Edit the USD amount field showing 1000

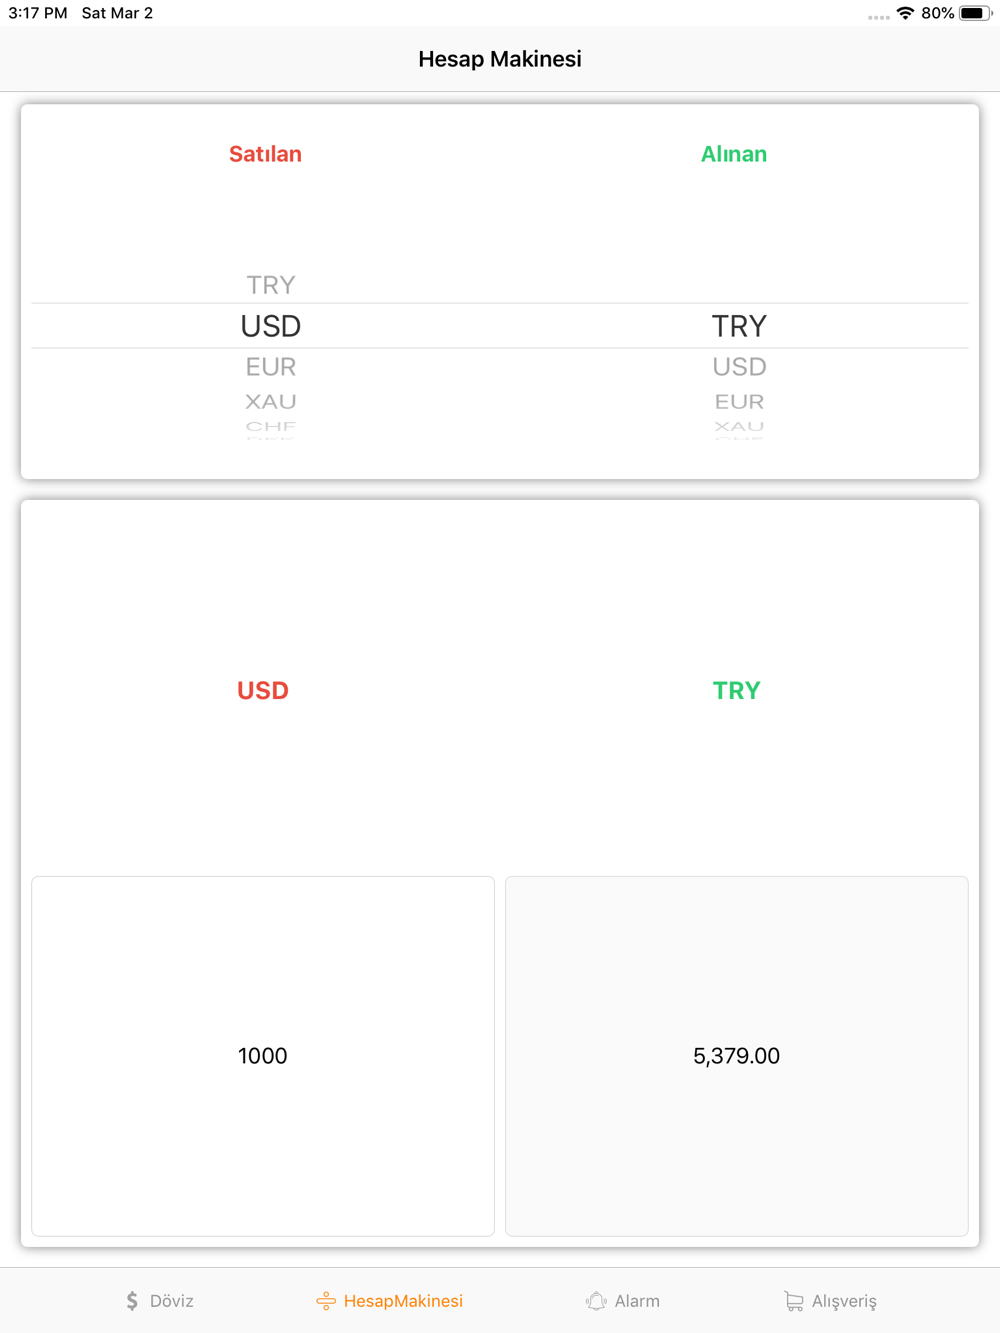(263, 1056)
